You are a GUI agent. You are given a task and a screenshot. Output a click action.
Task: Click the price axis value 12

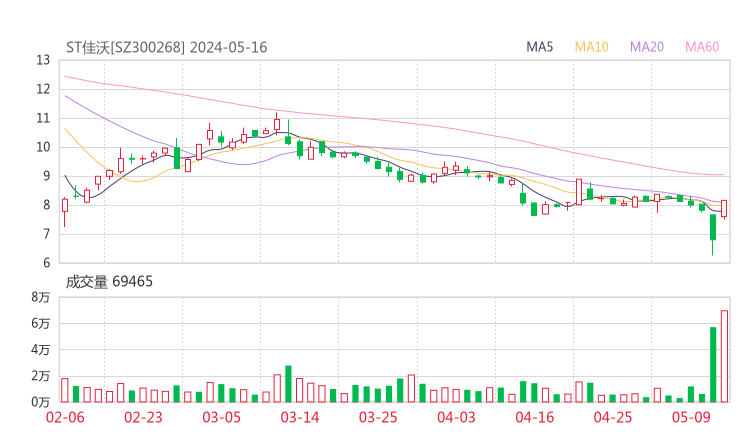[43, 89]
